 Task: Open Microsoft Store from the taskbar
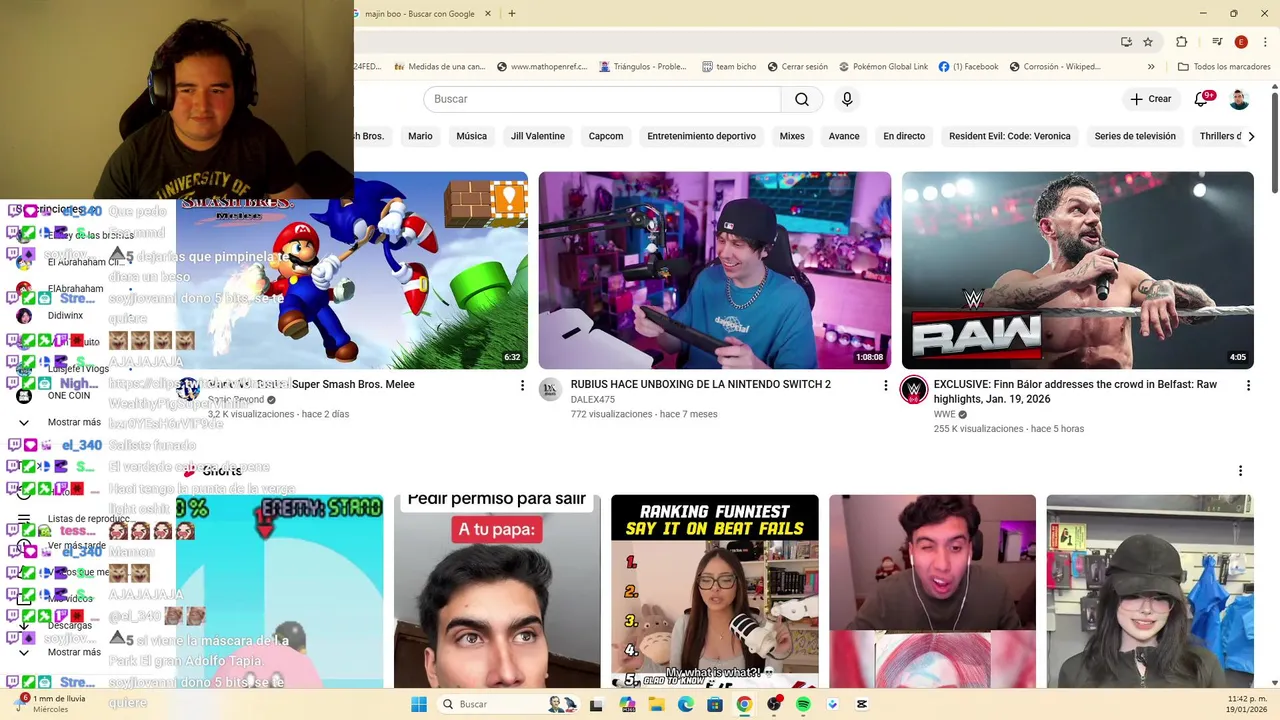click(715, 704)
